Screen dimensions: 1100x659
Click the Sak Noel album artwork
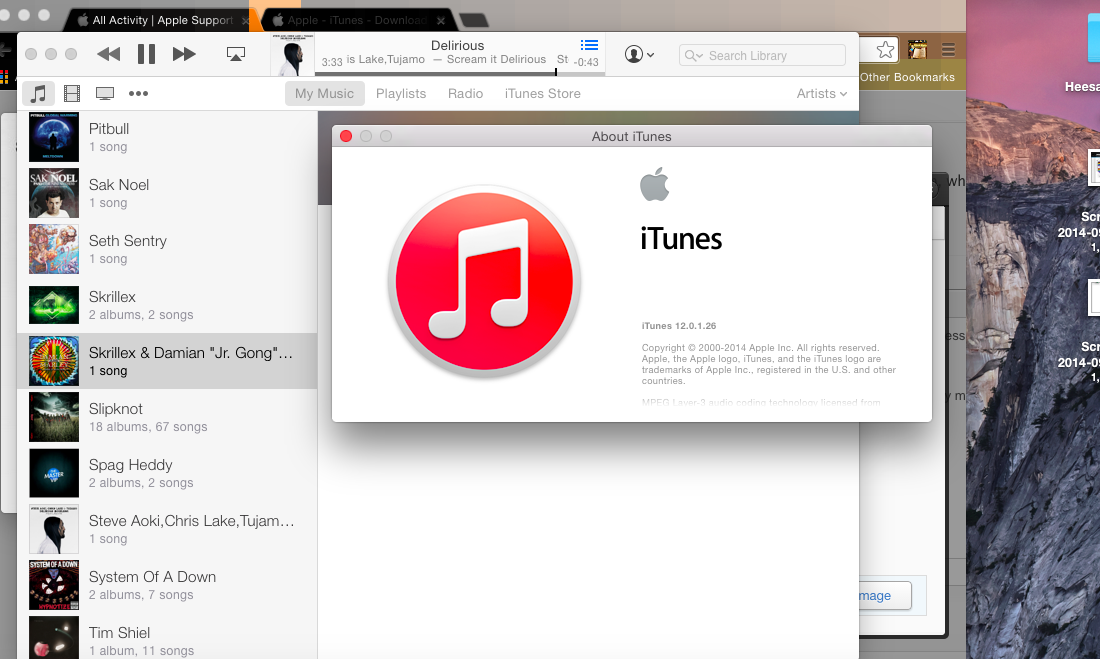click(54, 193)
